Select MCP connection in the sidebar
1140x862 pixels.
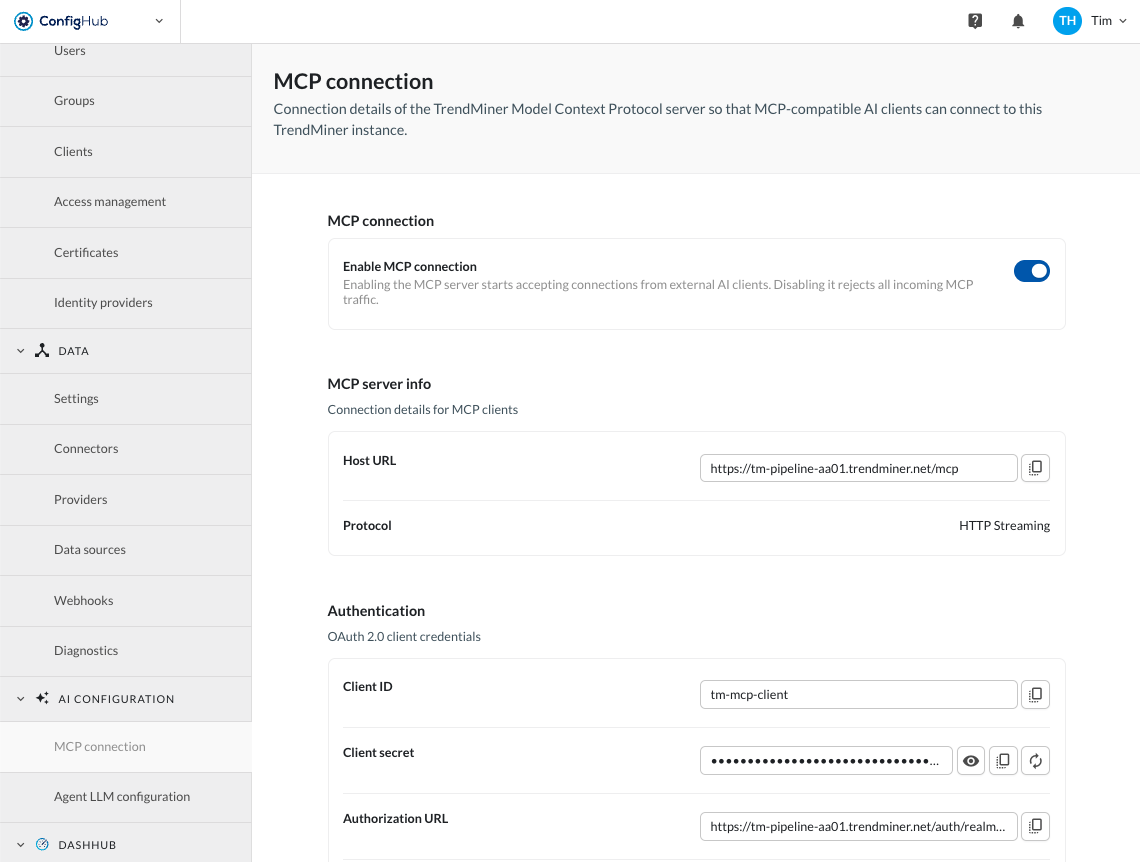[x=126, y=747]
